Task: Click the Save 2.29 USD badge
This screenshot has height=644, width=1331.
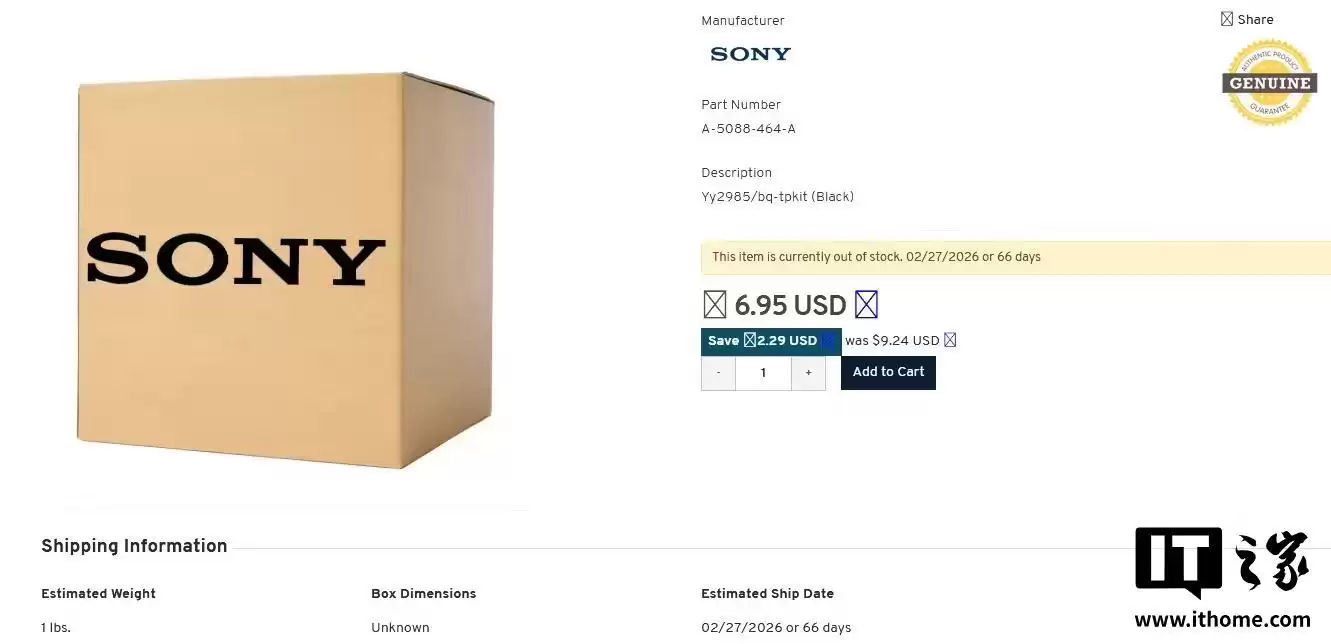Action: (770, 341)
